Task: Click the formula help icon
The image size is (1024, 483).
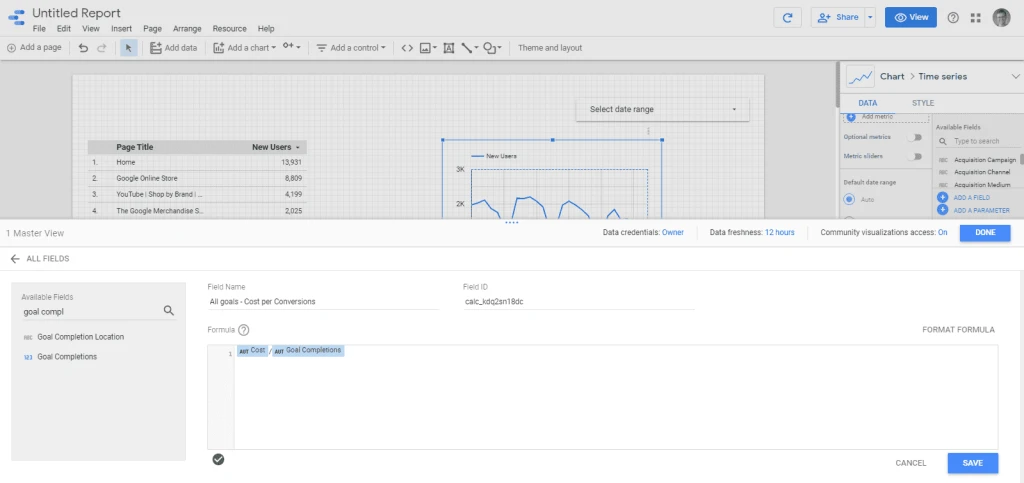Action: click(244, 330)
